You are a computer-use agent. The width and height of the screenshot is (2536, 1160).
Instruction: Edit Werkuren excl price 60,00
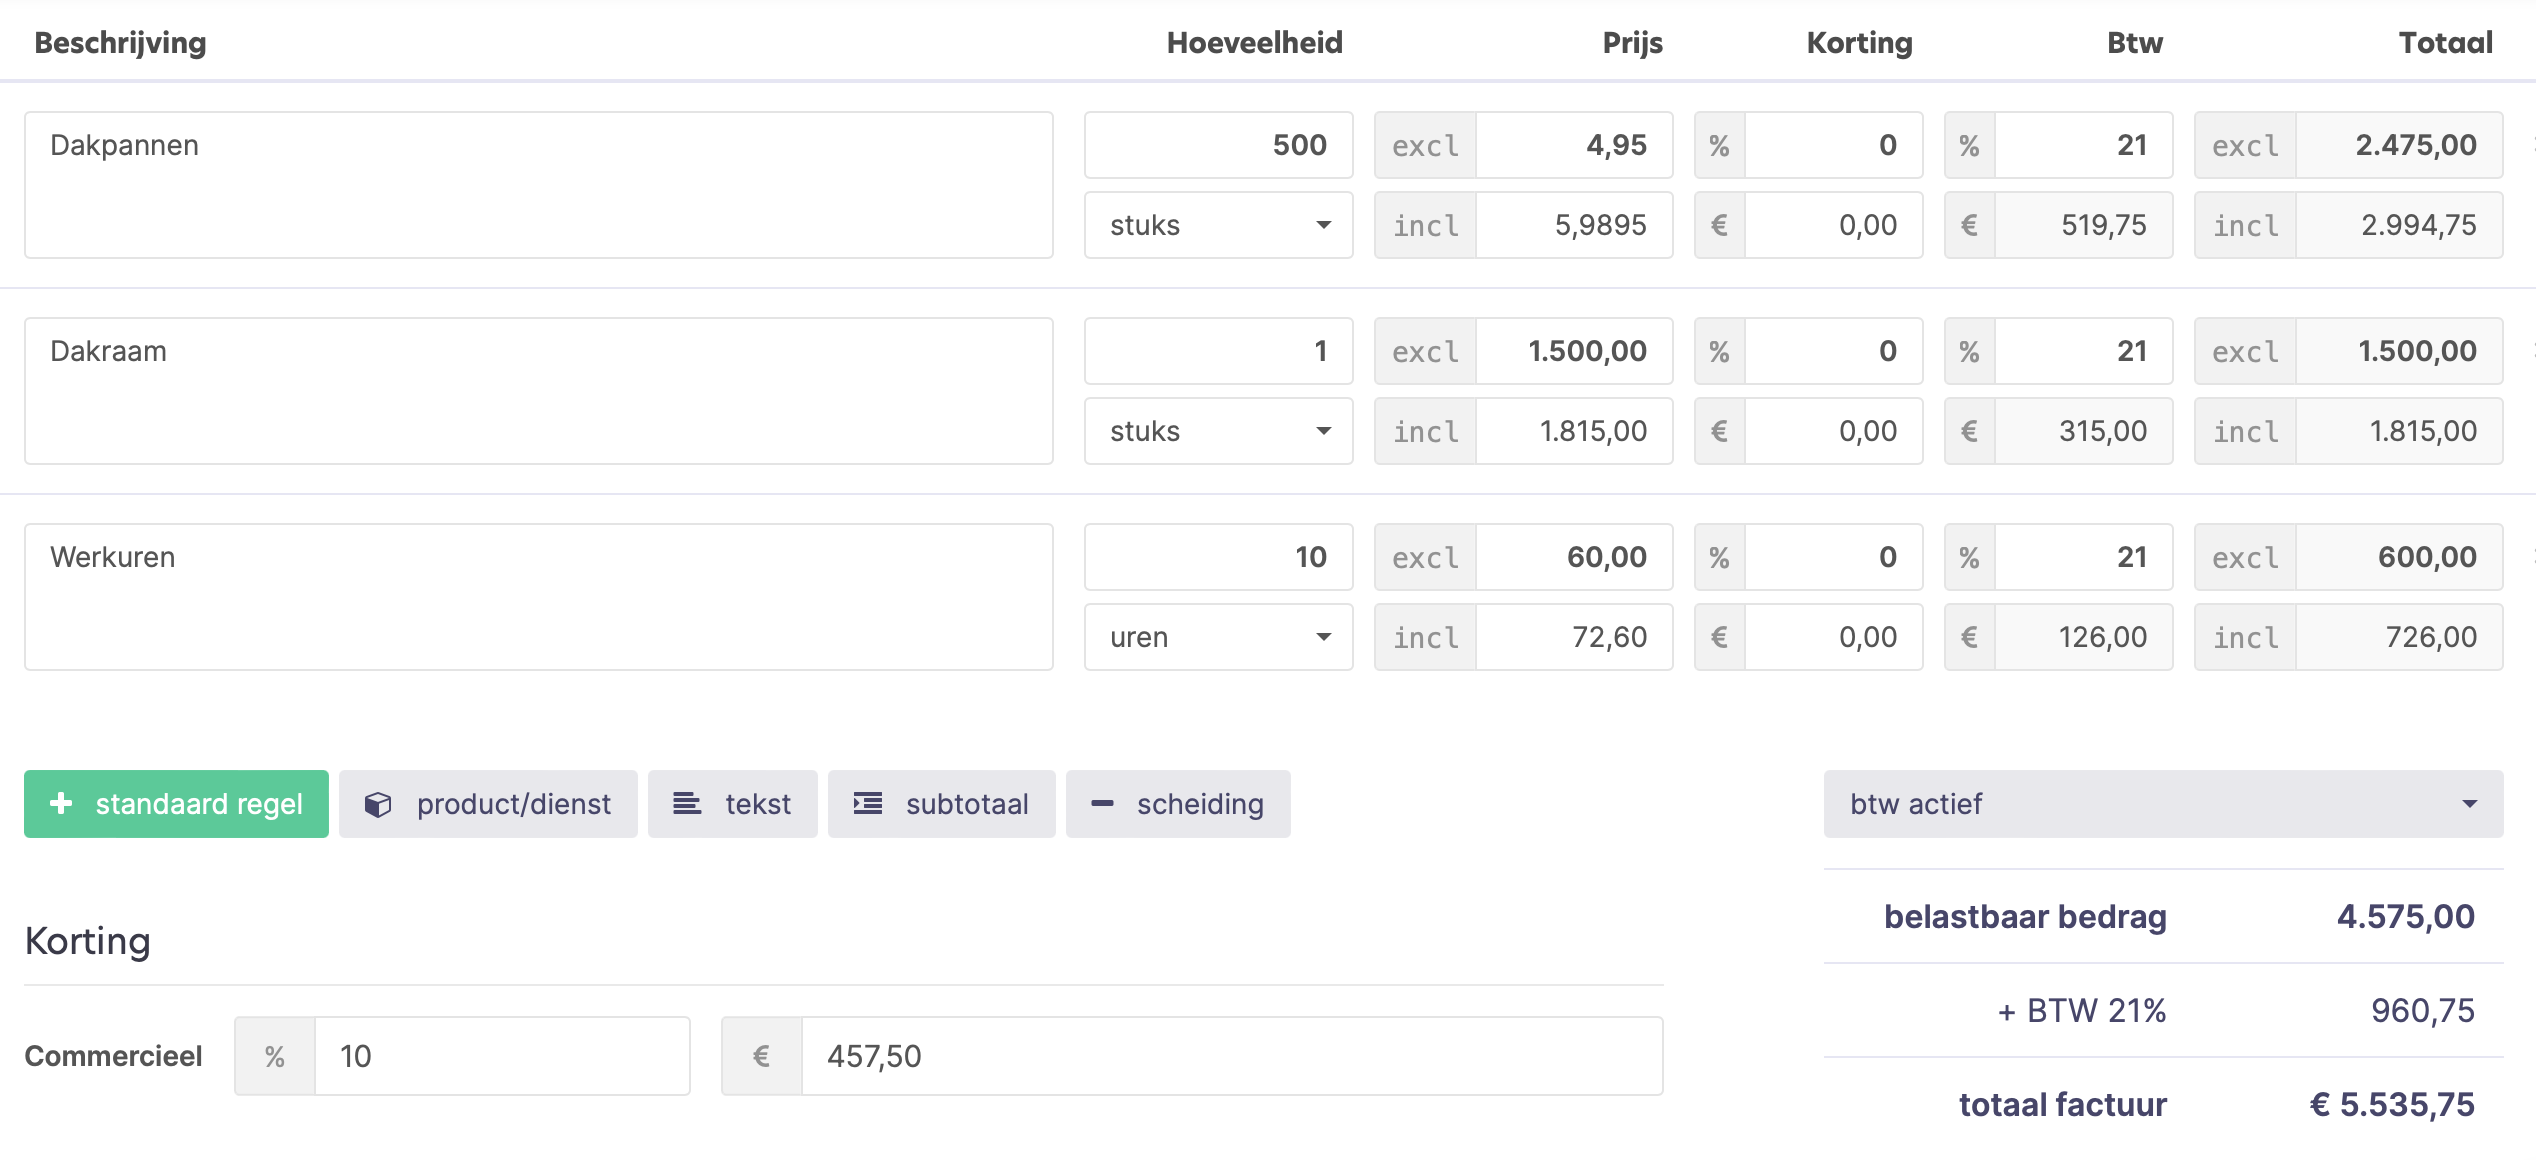click(1574, 558)
